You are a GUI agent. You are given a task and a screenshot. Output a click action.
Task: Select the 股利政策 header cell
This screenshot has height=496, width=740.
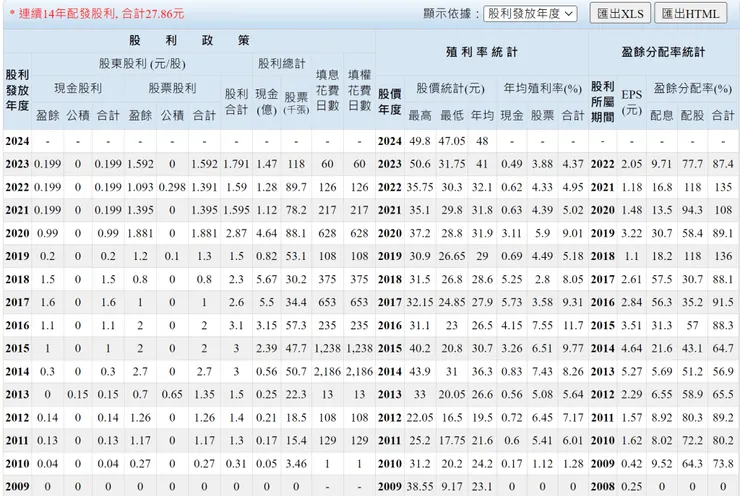point(189,41)
